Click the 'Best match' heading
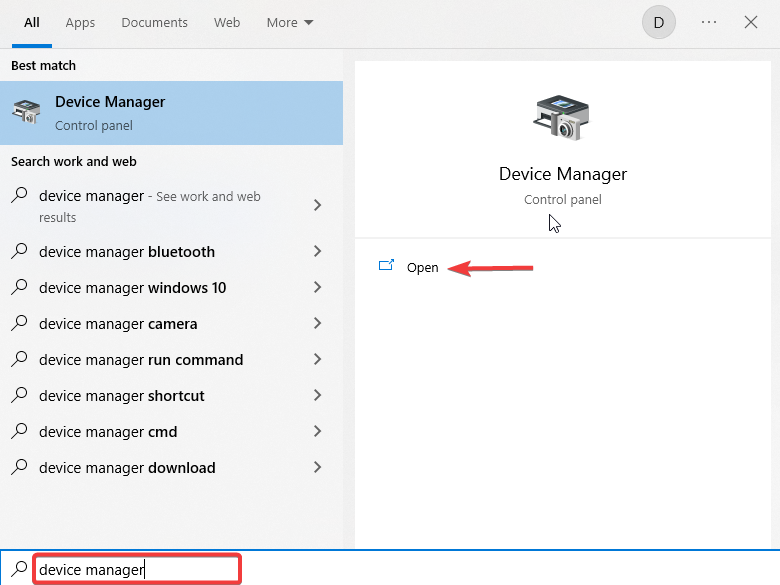The height and width of the screenshot is (585, 780). 44,66
